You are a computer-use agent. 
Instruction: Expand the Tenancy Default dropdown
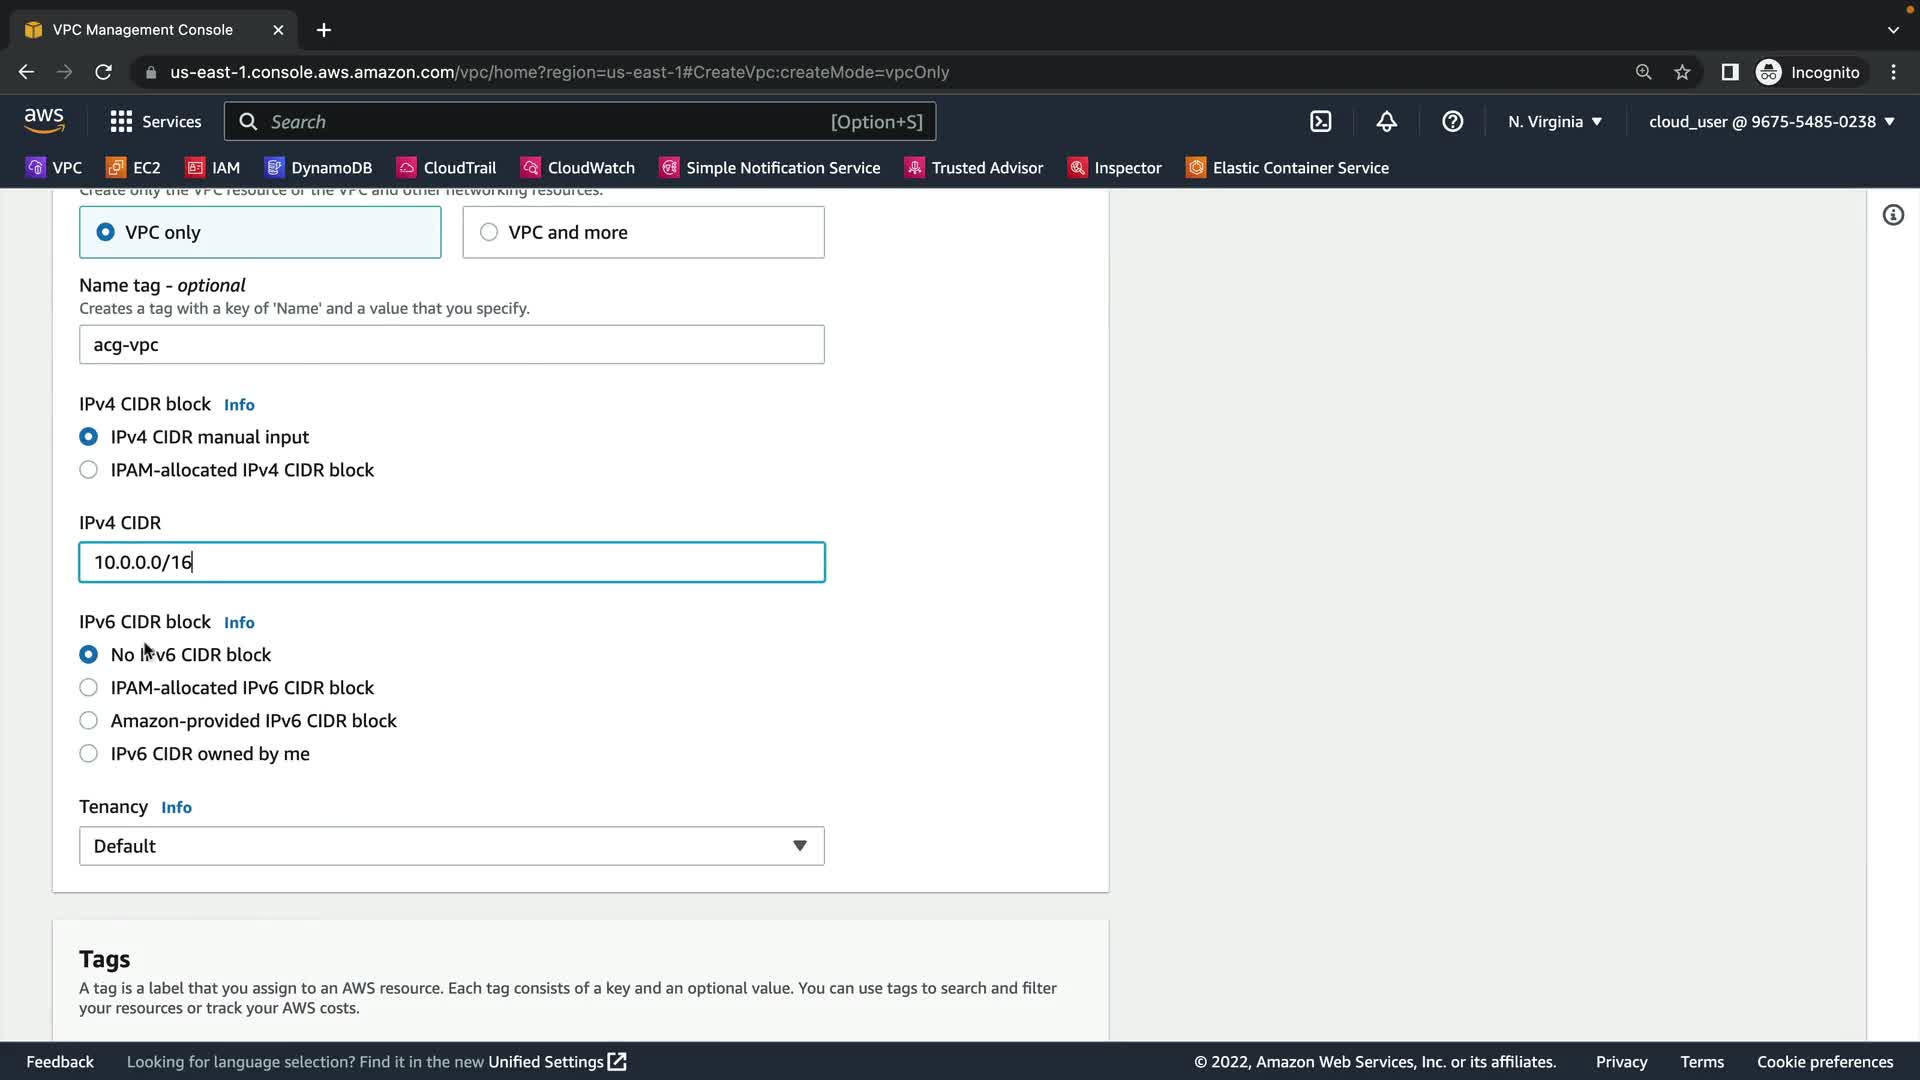point(451,846)
